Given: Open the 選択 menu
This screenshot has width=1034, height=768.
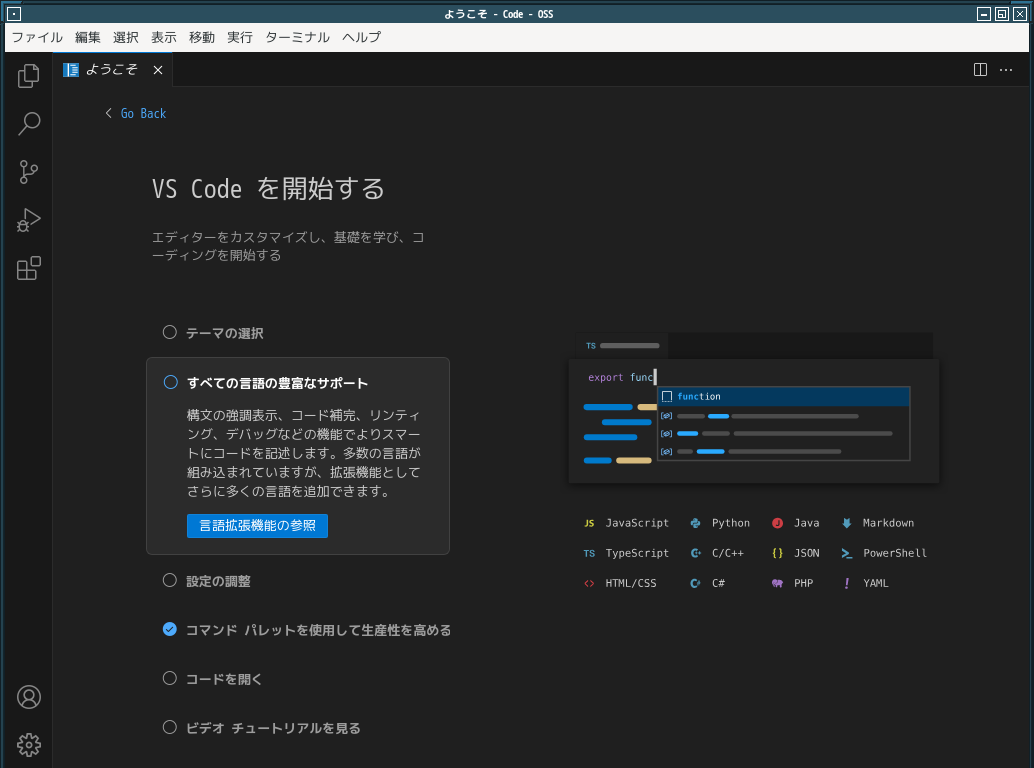Looking at the screenshot, I should click(126, 38).
